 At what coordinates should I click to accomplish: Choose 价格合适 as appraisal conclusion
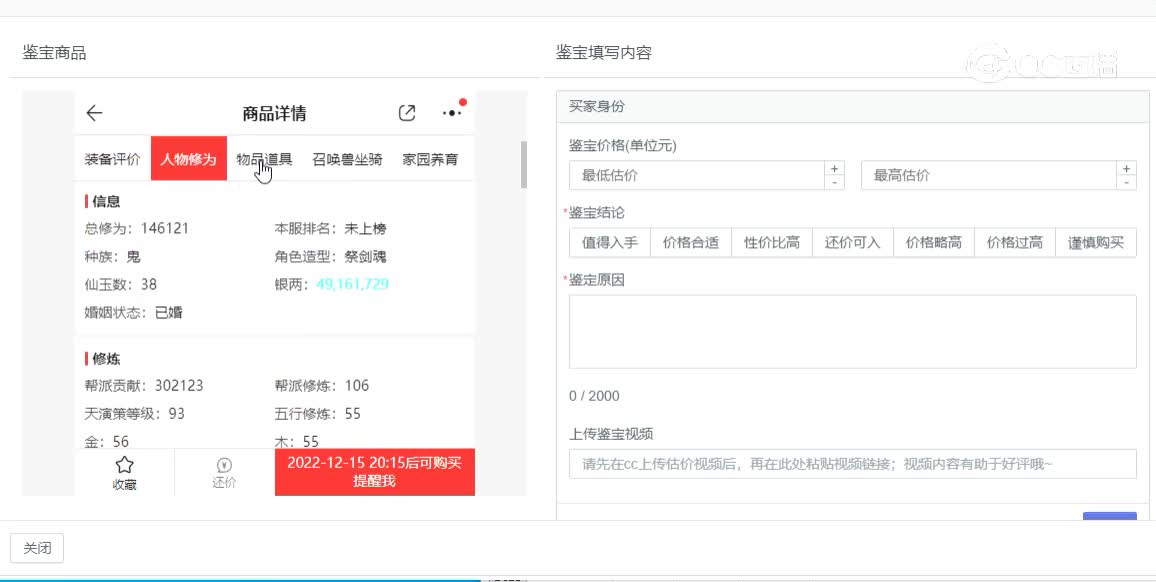point(691,243)
